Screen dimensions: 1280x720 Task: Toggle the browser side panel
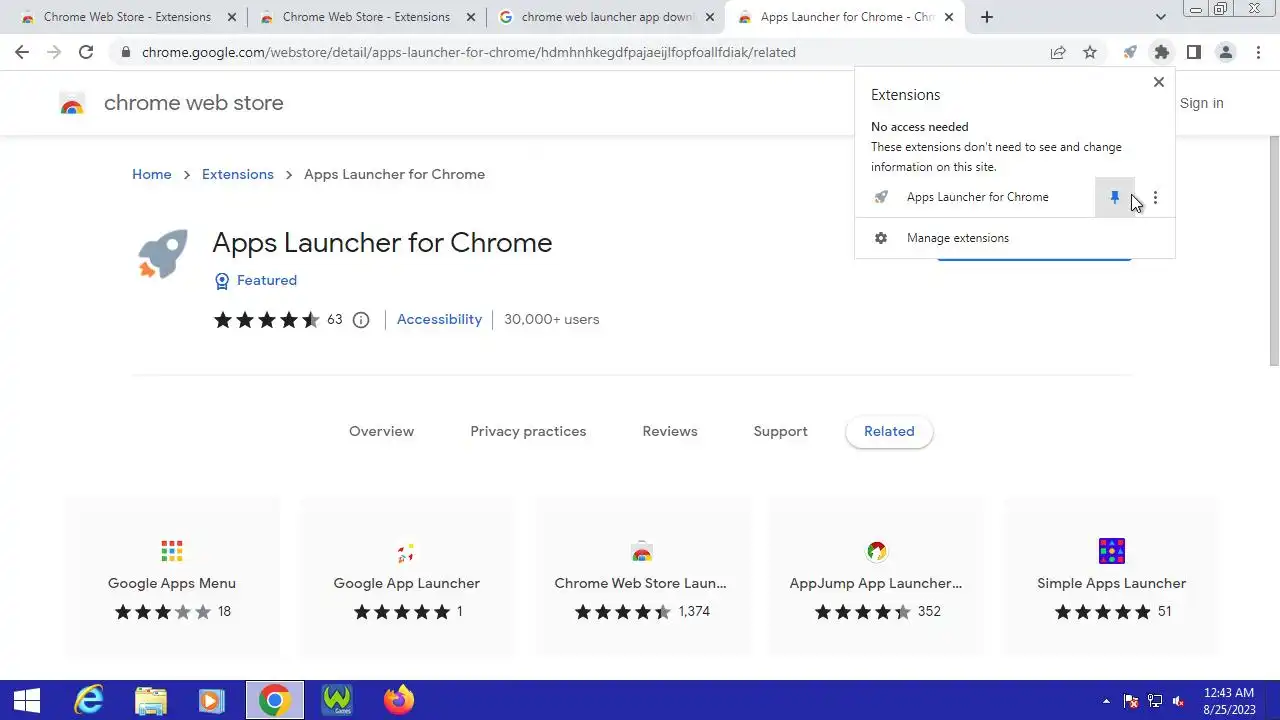pyautogui.click(x=1193, y=52)
